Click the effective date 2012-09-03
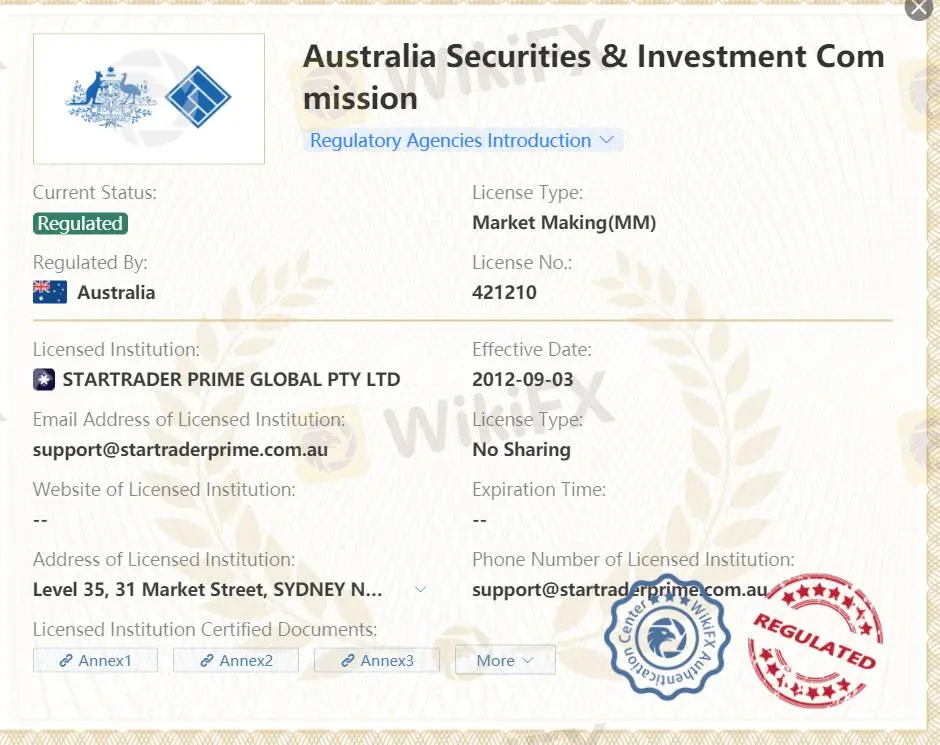Viewport: 940px width, 745px height. click(x=523, y=380)
